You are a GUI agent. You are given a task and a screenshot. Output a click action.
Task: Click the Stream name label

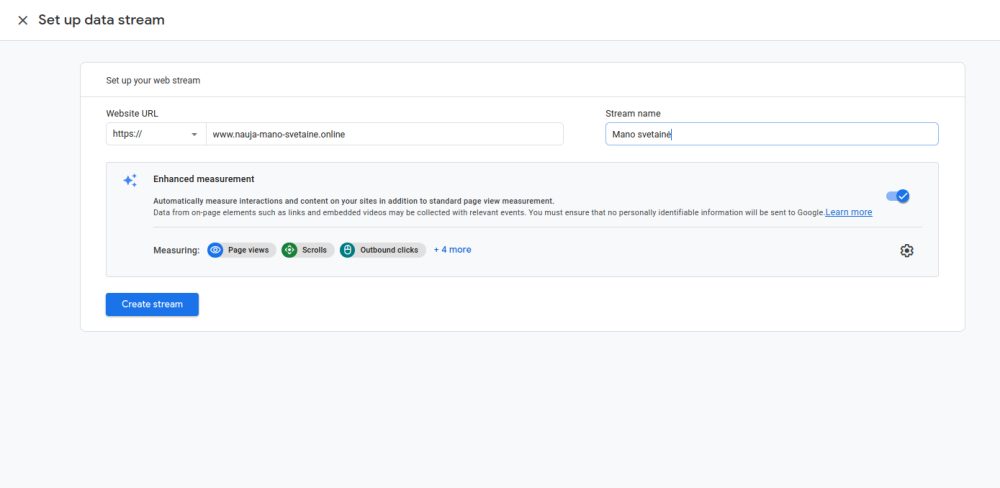[x=632, y=114]
